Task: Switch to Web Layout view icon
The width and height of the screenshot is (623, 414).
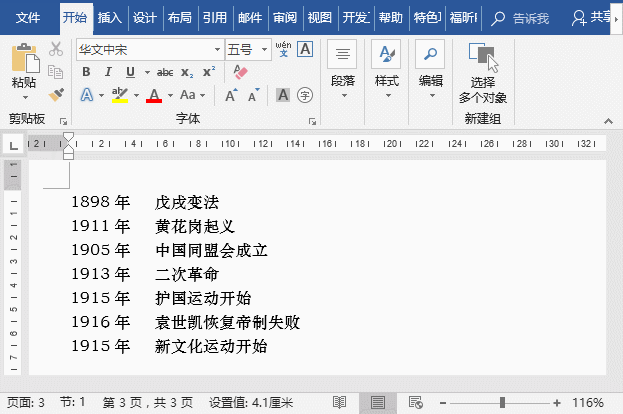Action: 416,402
